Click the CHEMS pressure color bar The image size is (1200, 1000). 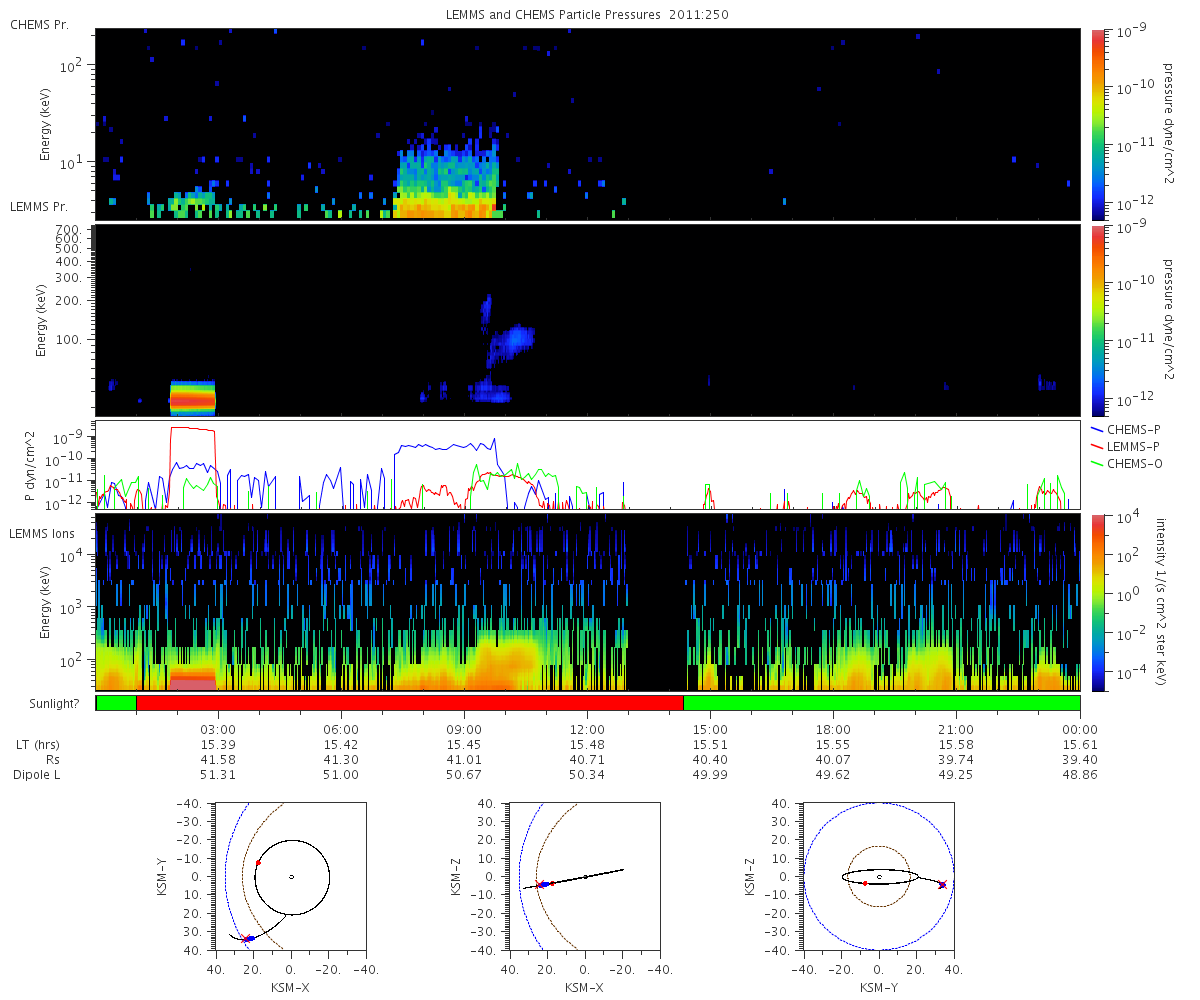(x=1097, y=124)
